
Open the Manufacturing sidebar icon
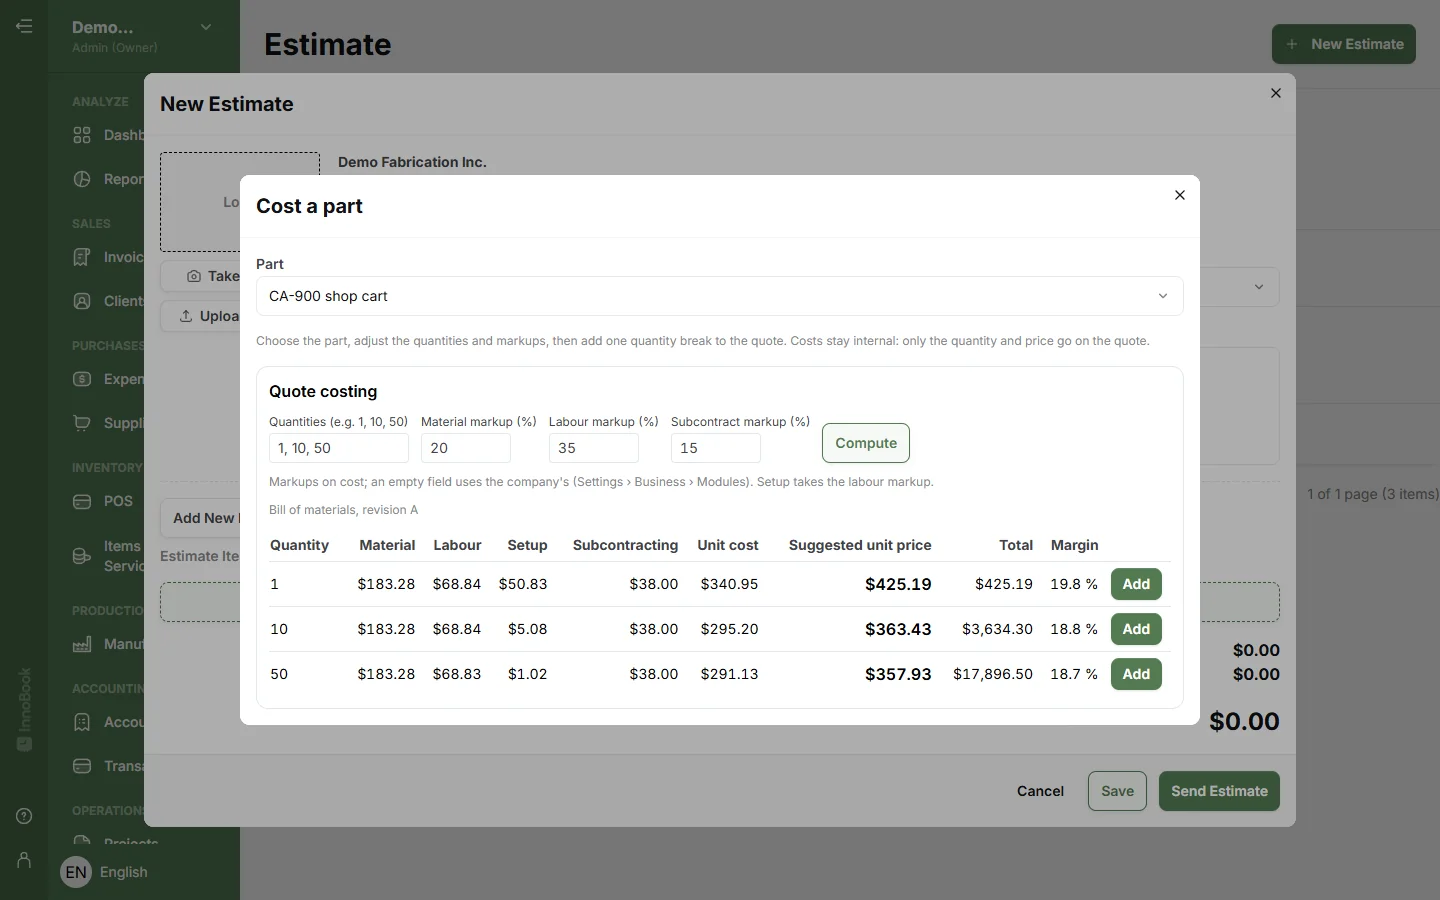82,644
